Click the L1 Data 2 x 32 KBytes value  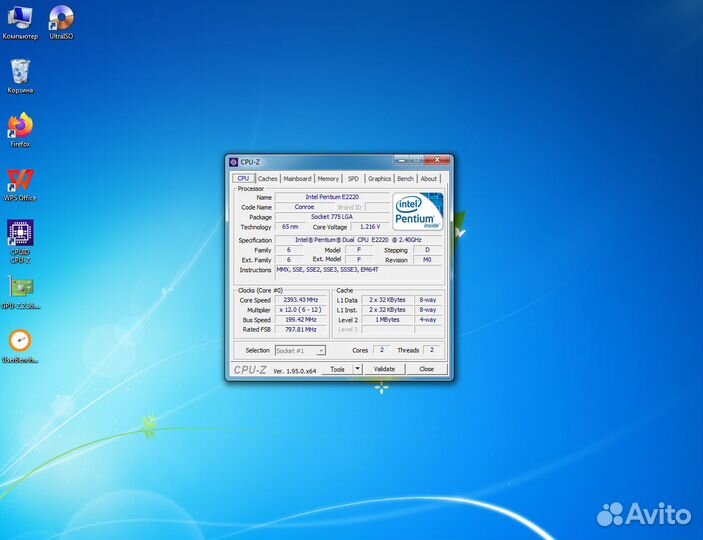pyautogui.click(x=387, y=300)
